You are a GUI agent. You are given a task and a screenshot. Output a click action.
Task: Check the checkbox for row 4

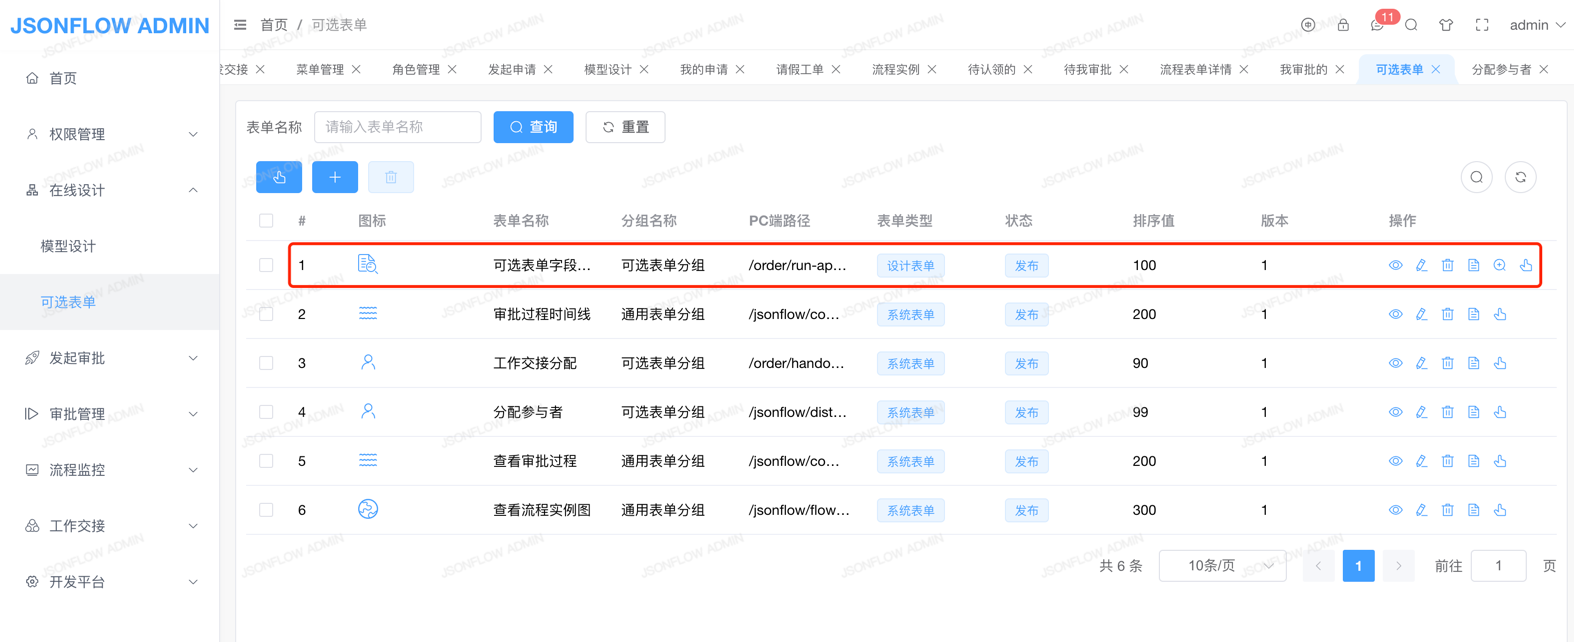pos(266,412)
